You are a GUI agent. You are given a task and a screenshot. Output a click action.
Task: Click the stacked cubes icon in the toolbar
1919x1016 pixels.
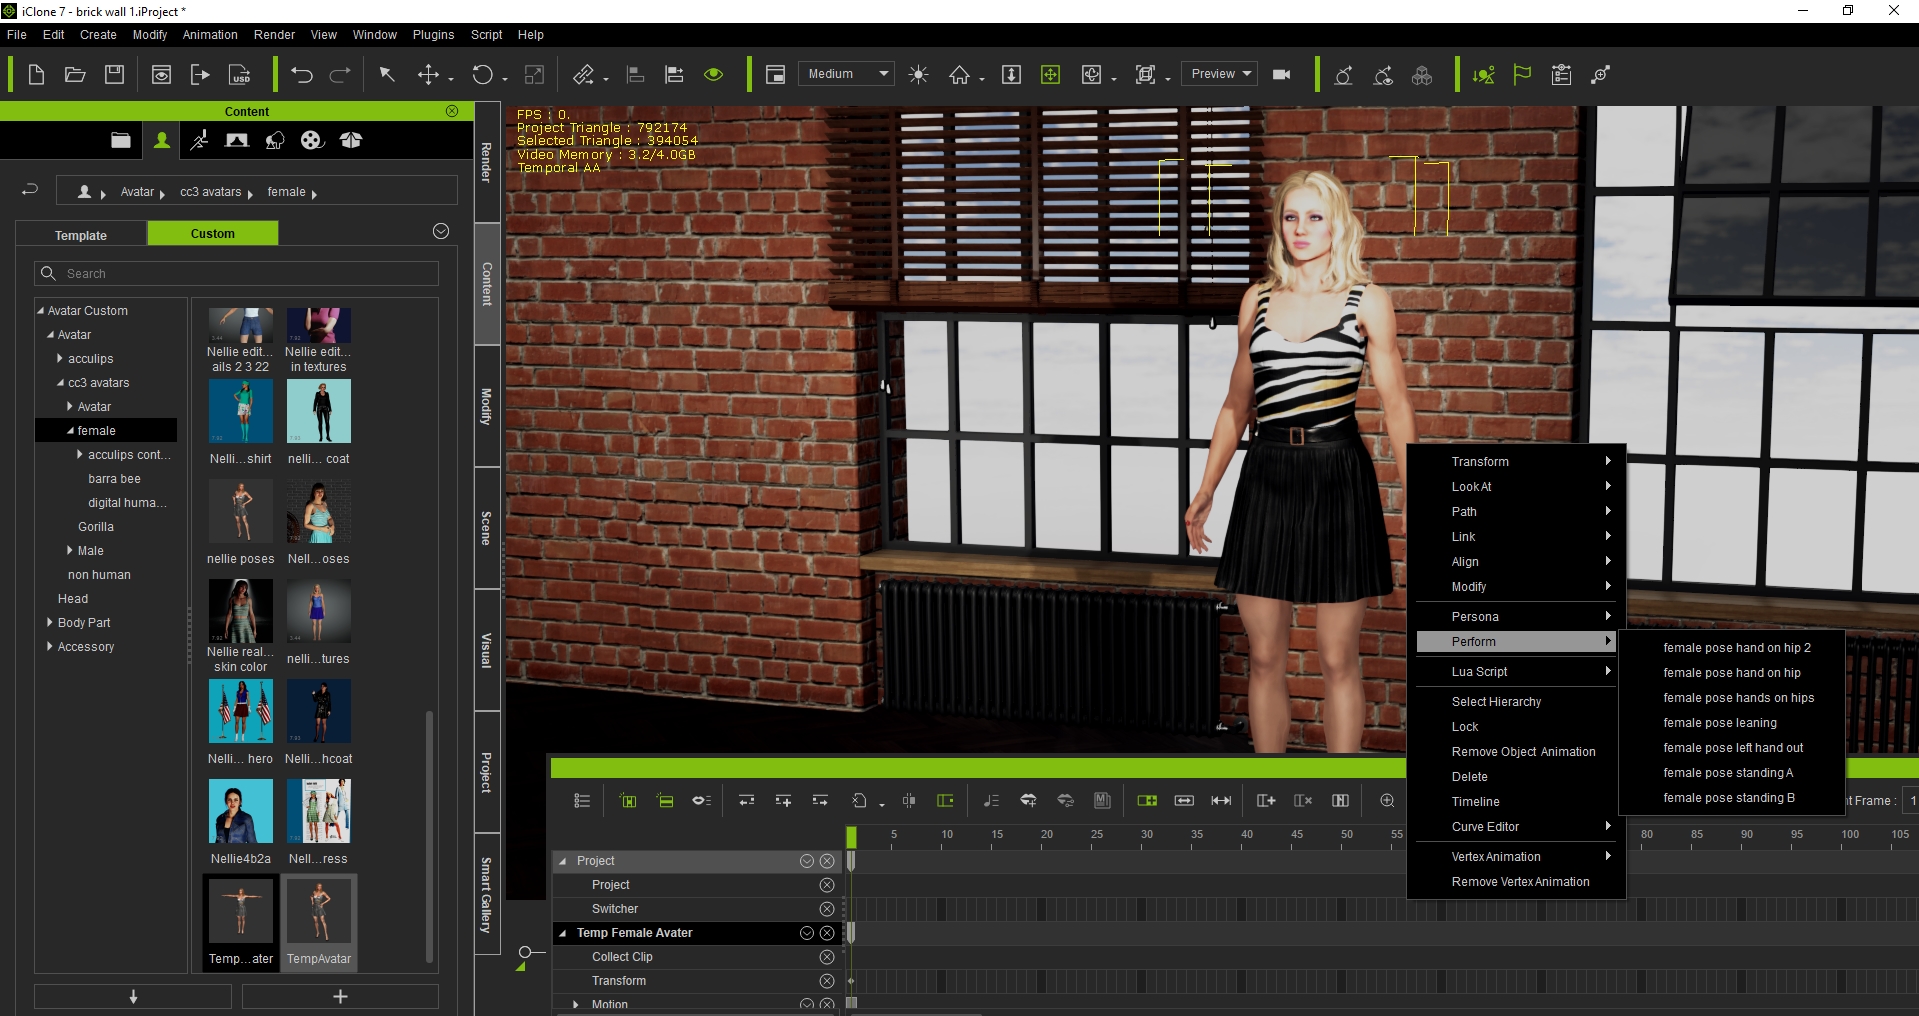(1422, 75)
